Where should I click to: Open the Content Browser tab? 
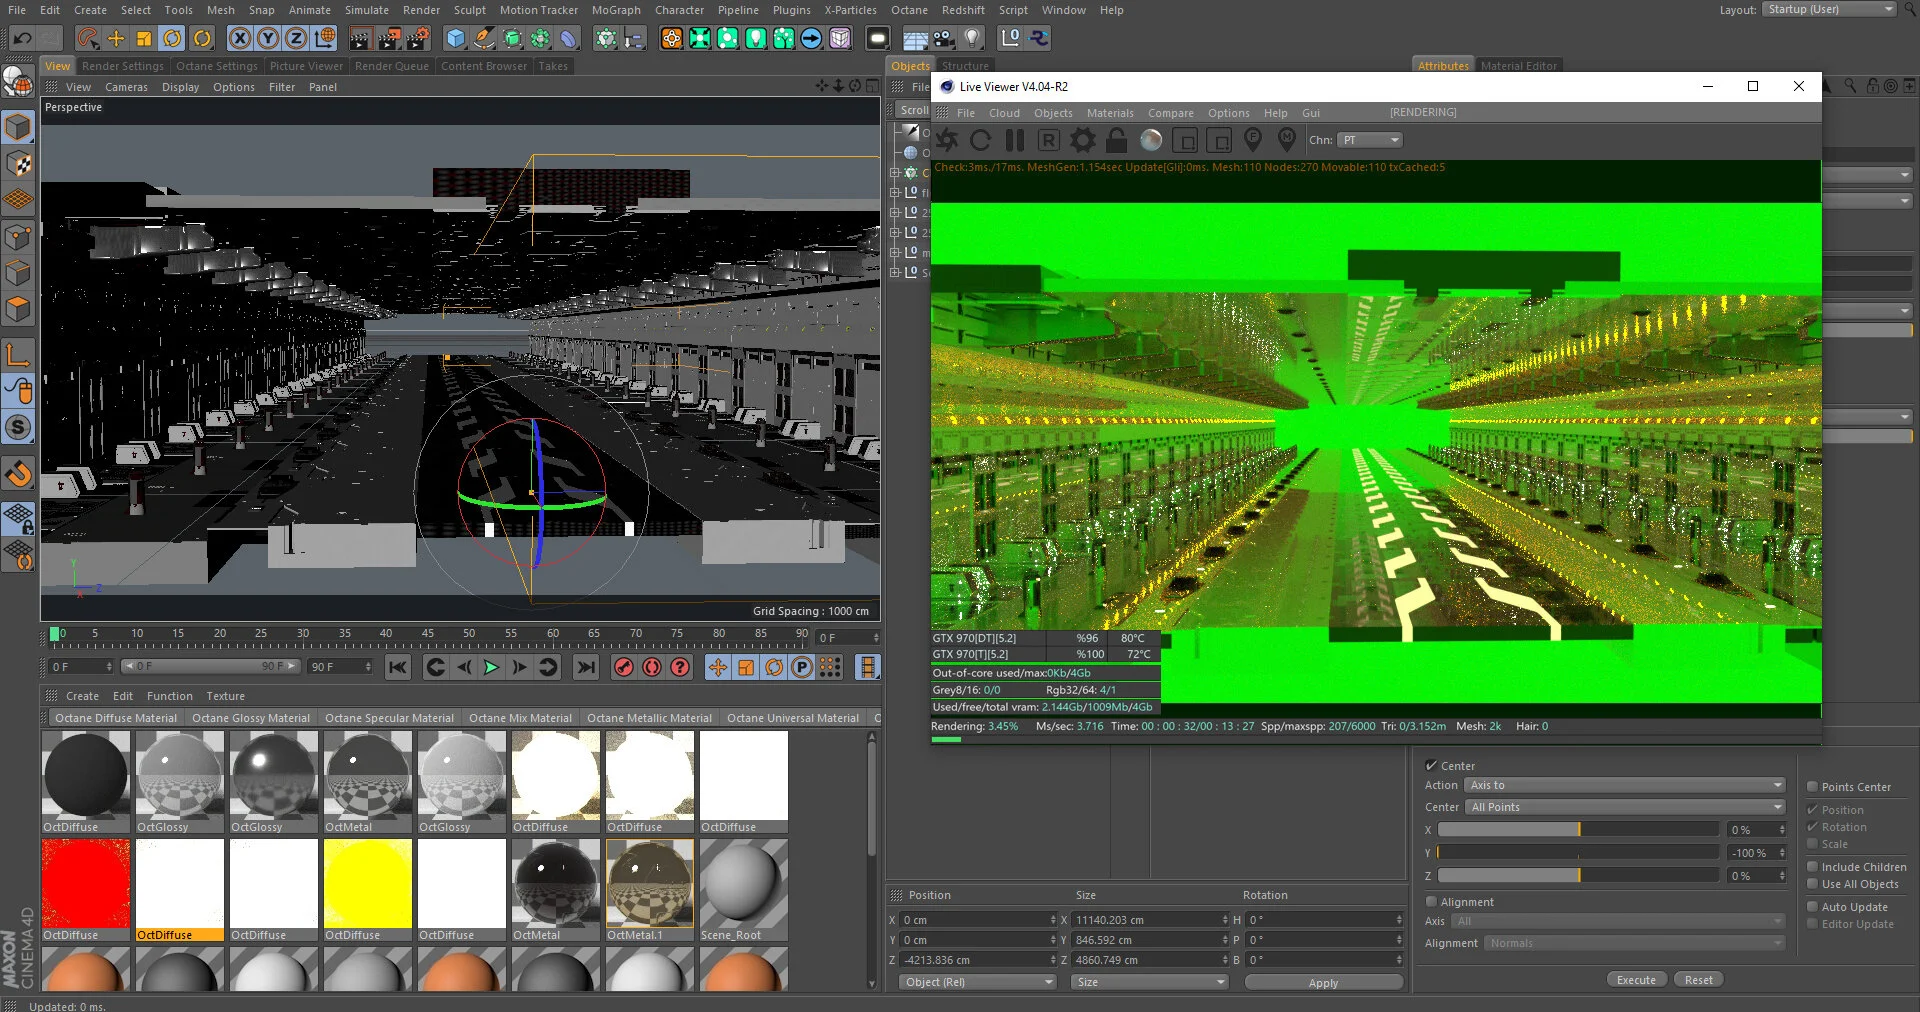click(x=484, y=66)
